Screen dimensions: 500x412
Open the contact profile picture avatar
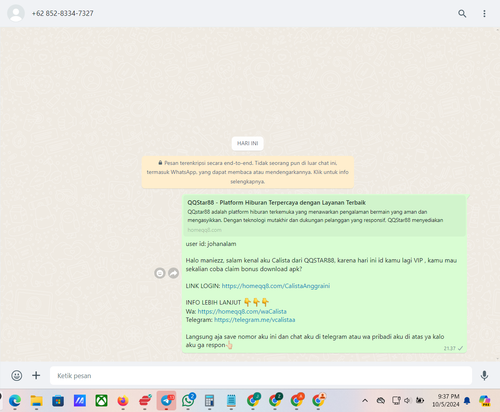tap(16, 13)
